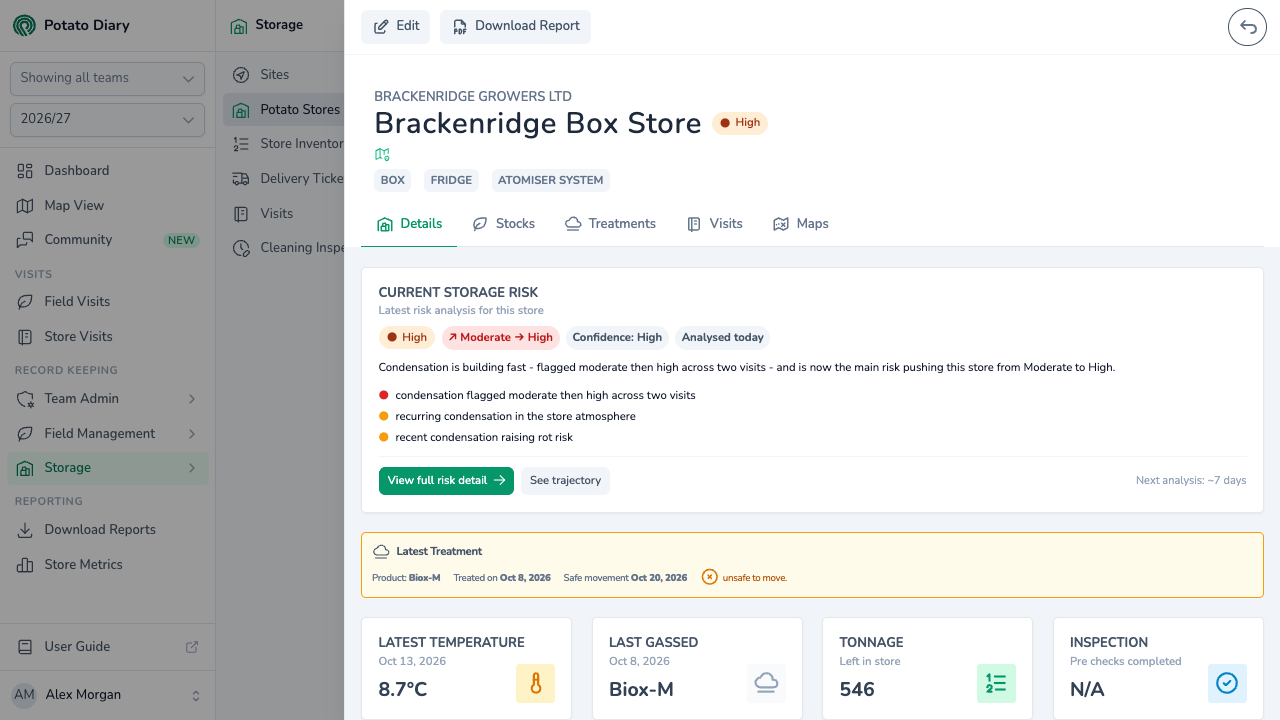Click the ATOMISER SYSTEM tag

click(x=550, y=181)
